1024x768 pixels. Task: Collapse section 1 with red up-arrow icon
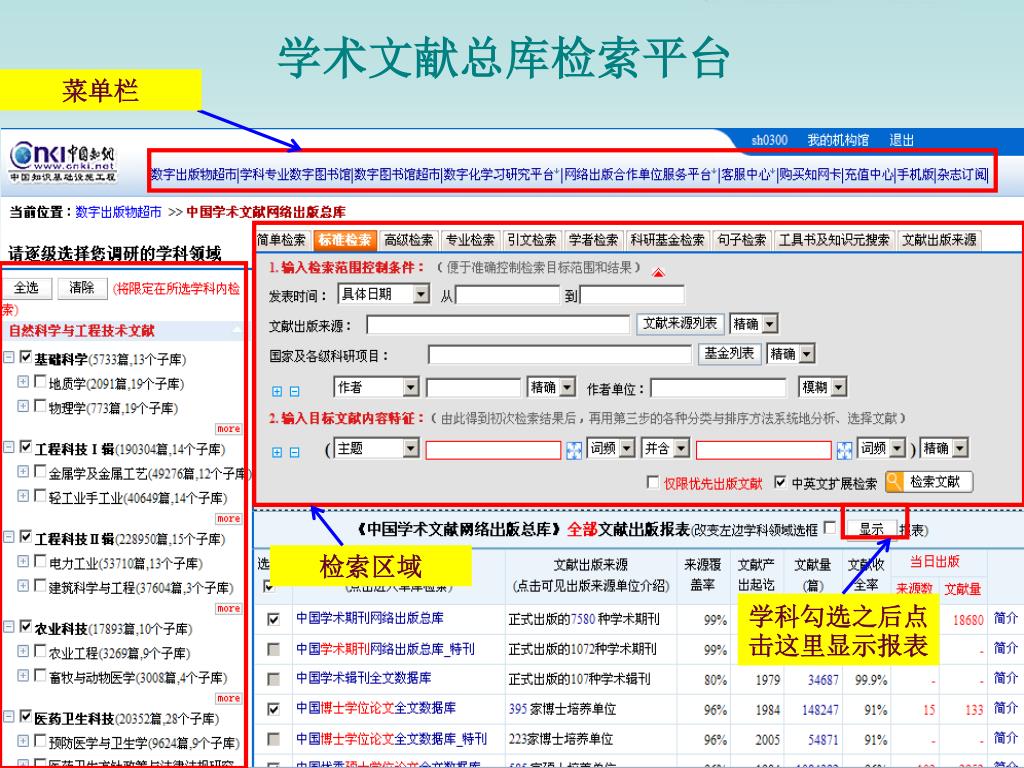click(x=658, y=272)
